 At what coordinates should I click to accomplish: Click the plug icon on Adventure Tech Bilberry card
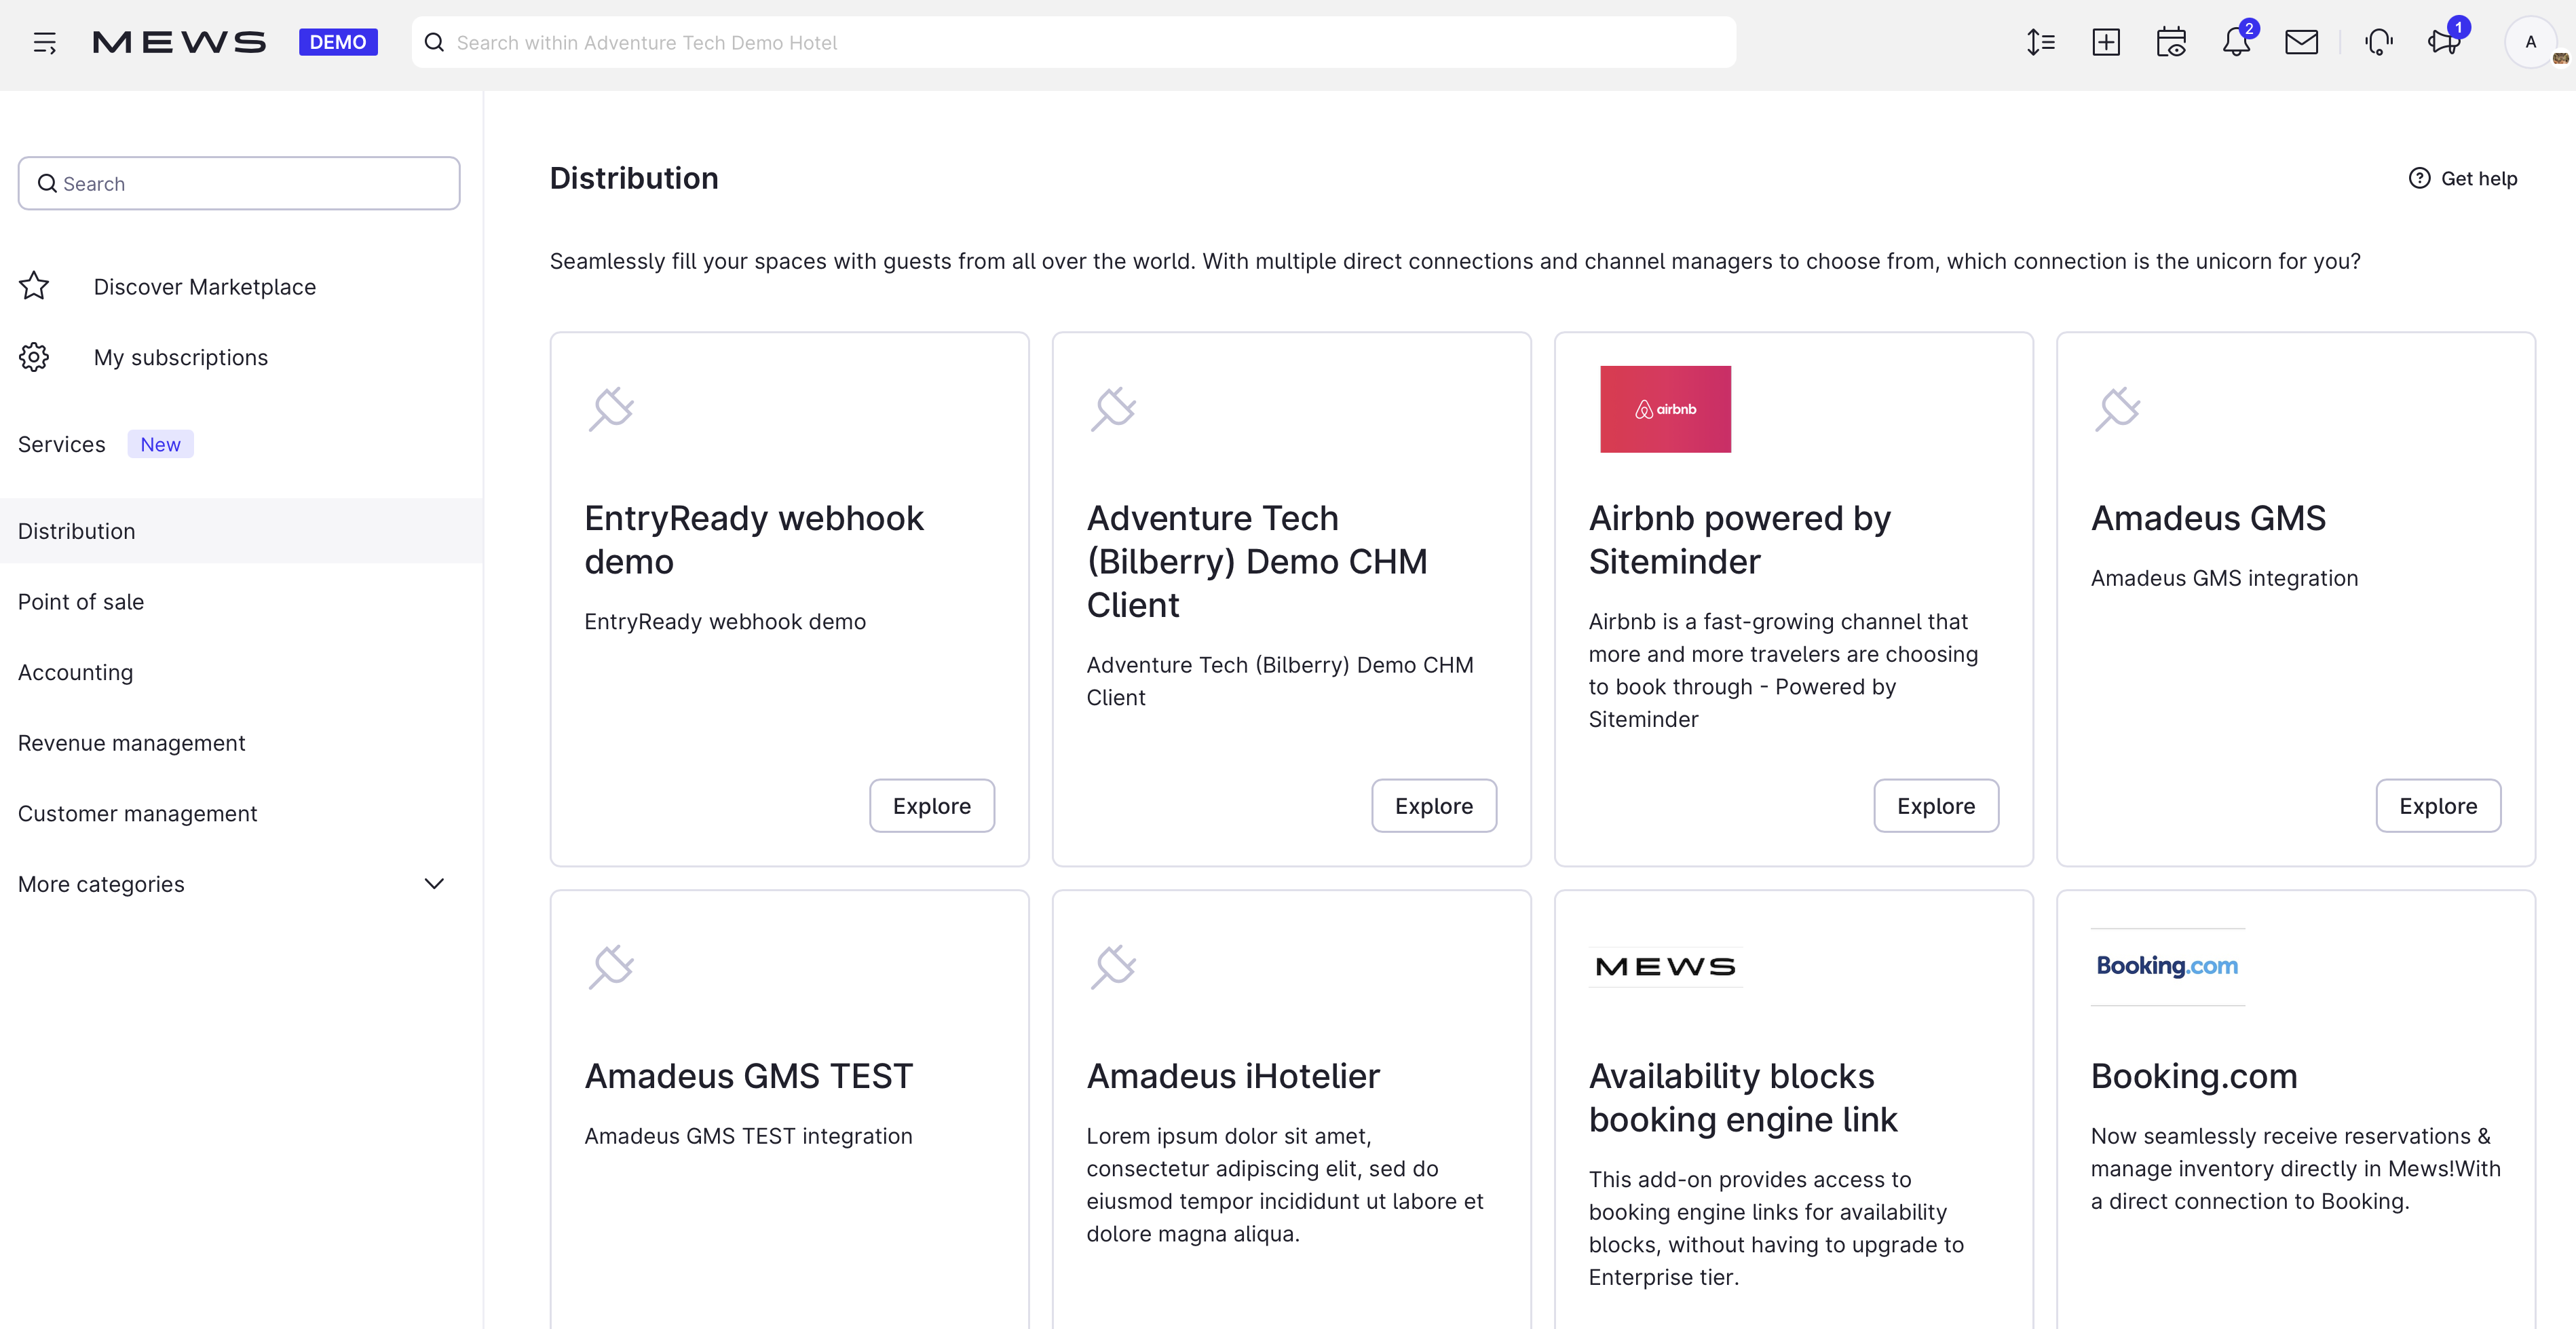point(1113,408)
